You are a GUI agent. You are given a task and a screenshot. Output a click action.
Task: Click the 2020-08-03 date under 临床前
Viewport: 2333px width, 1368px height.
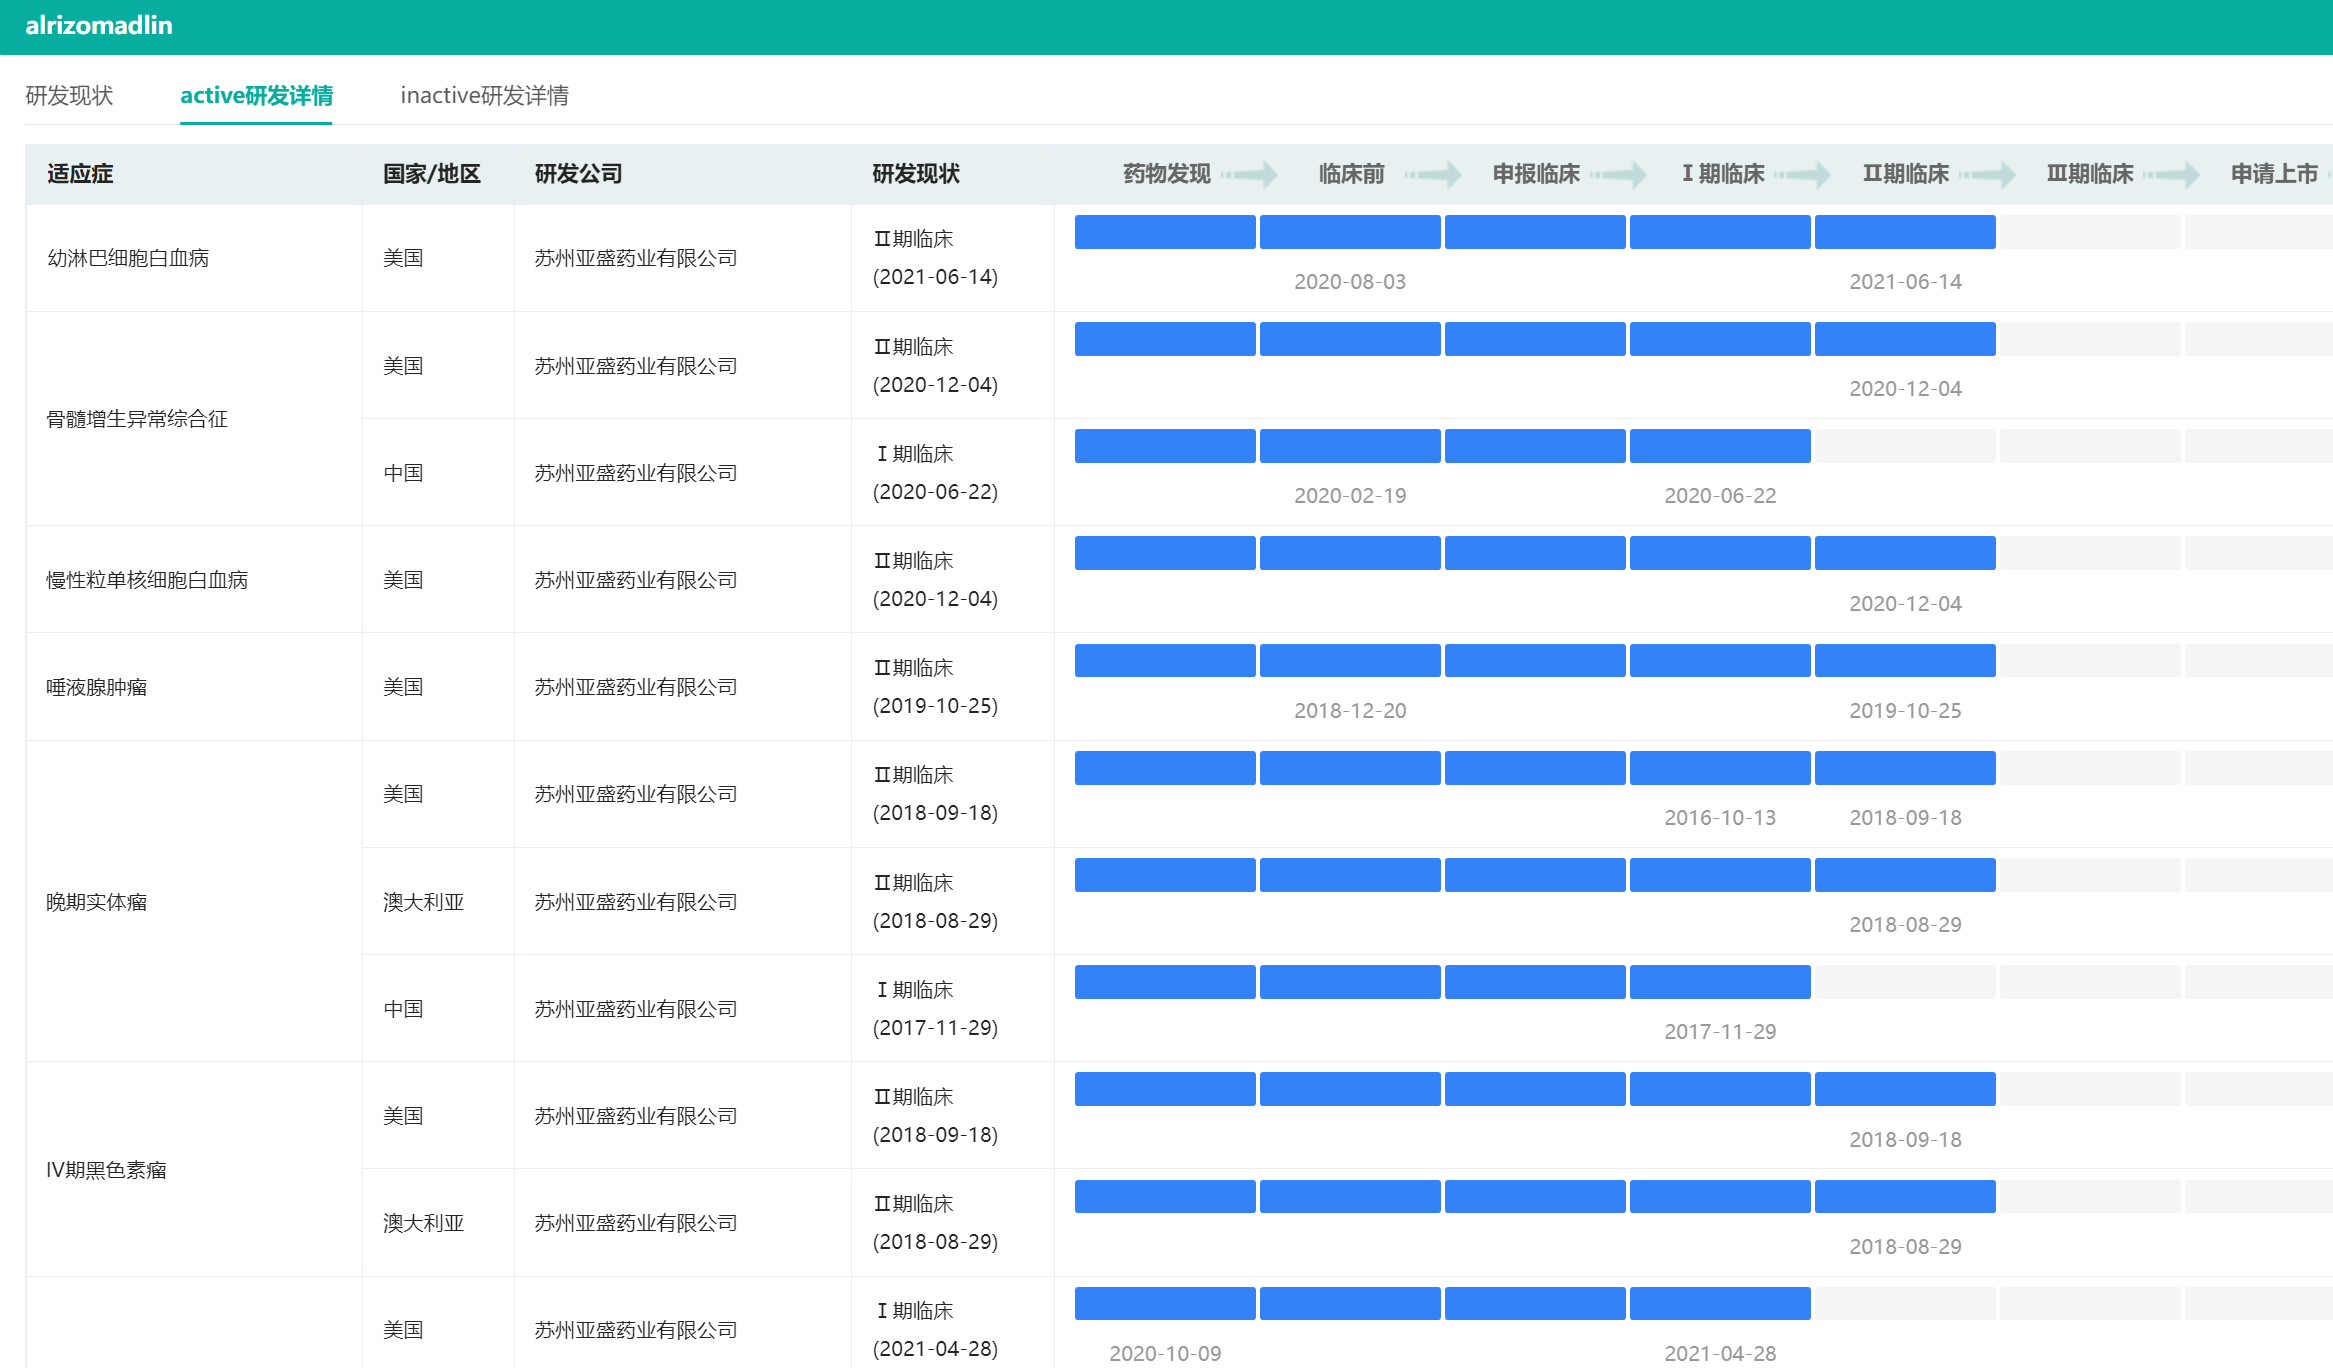[1350, 282]
